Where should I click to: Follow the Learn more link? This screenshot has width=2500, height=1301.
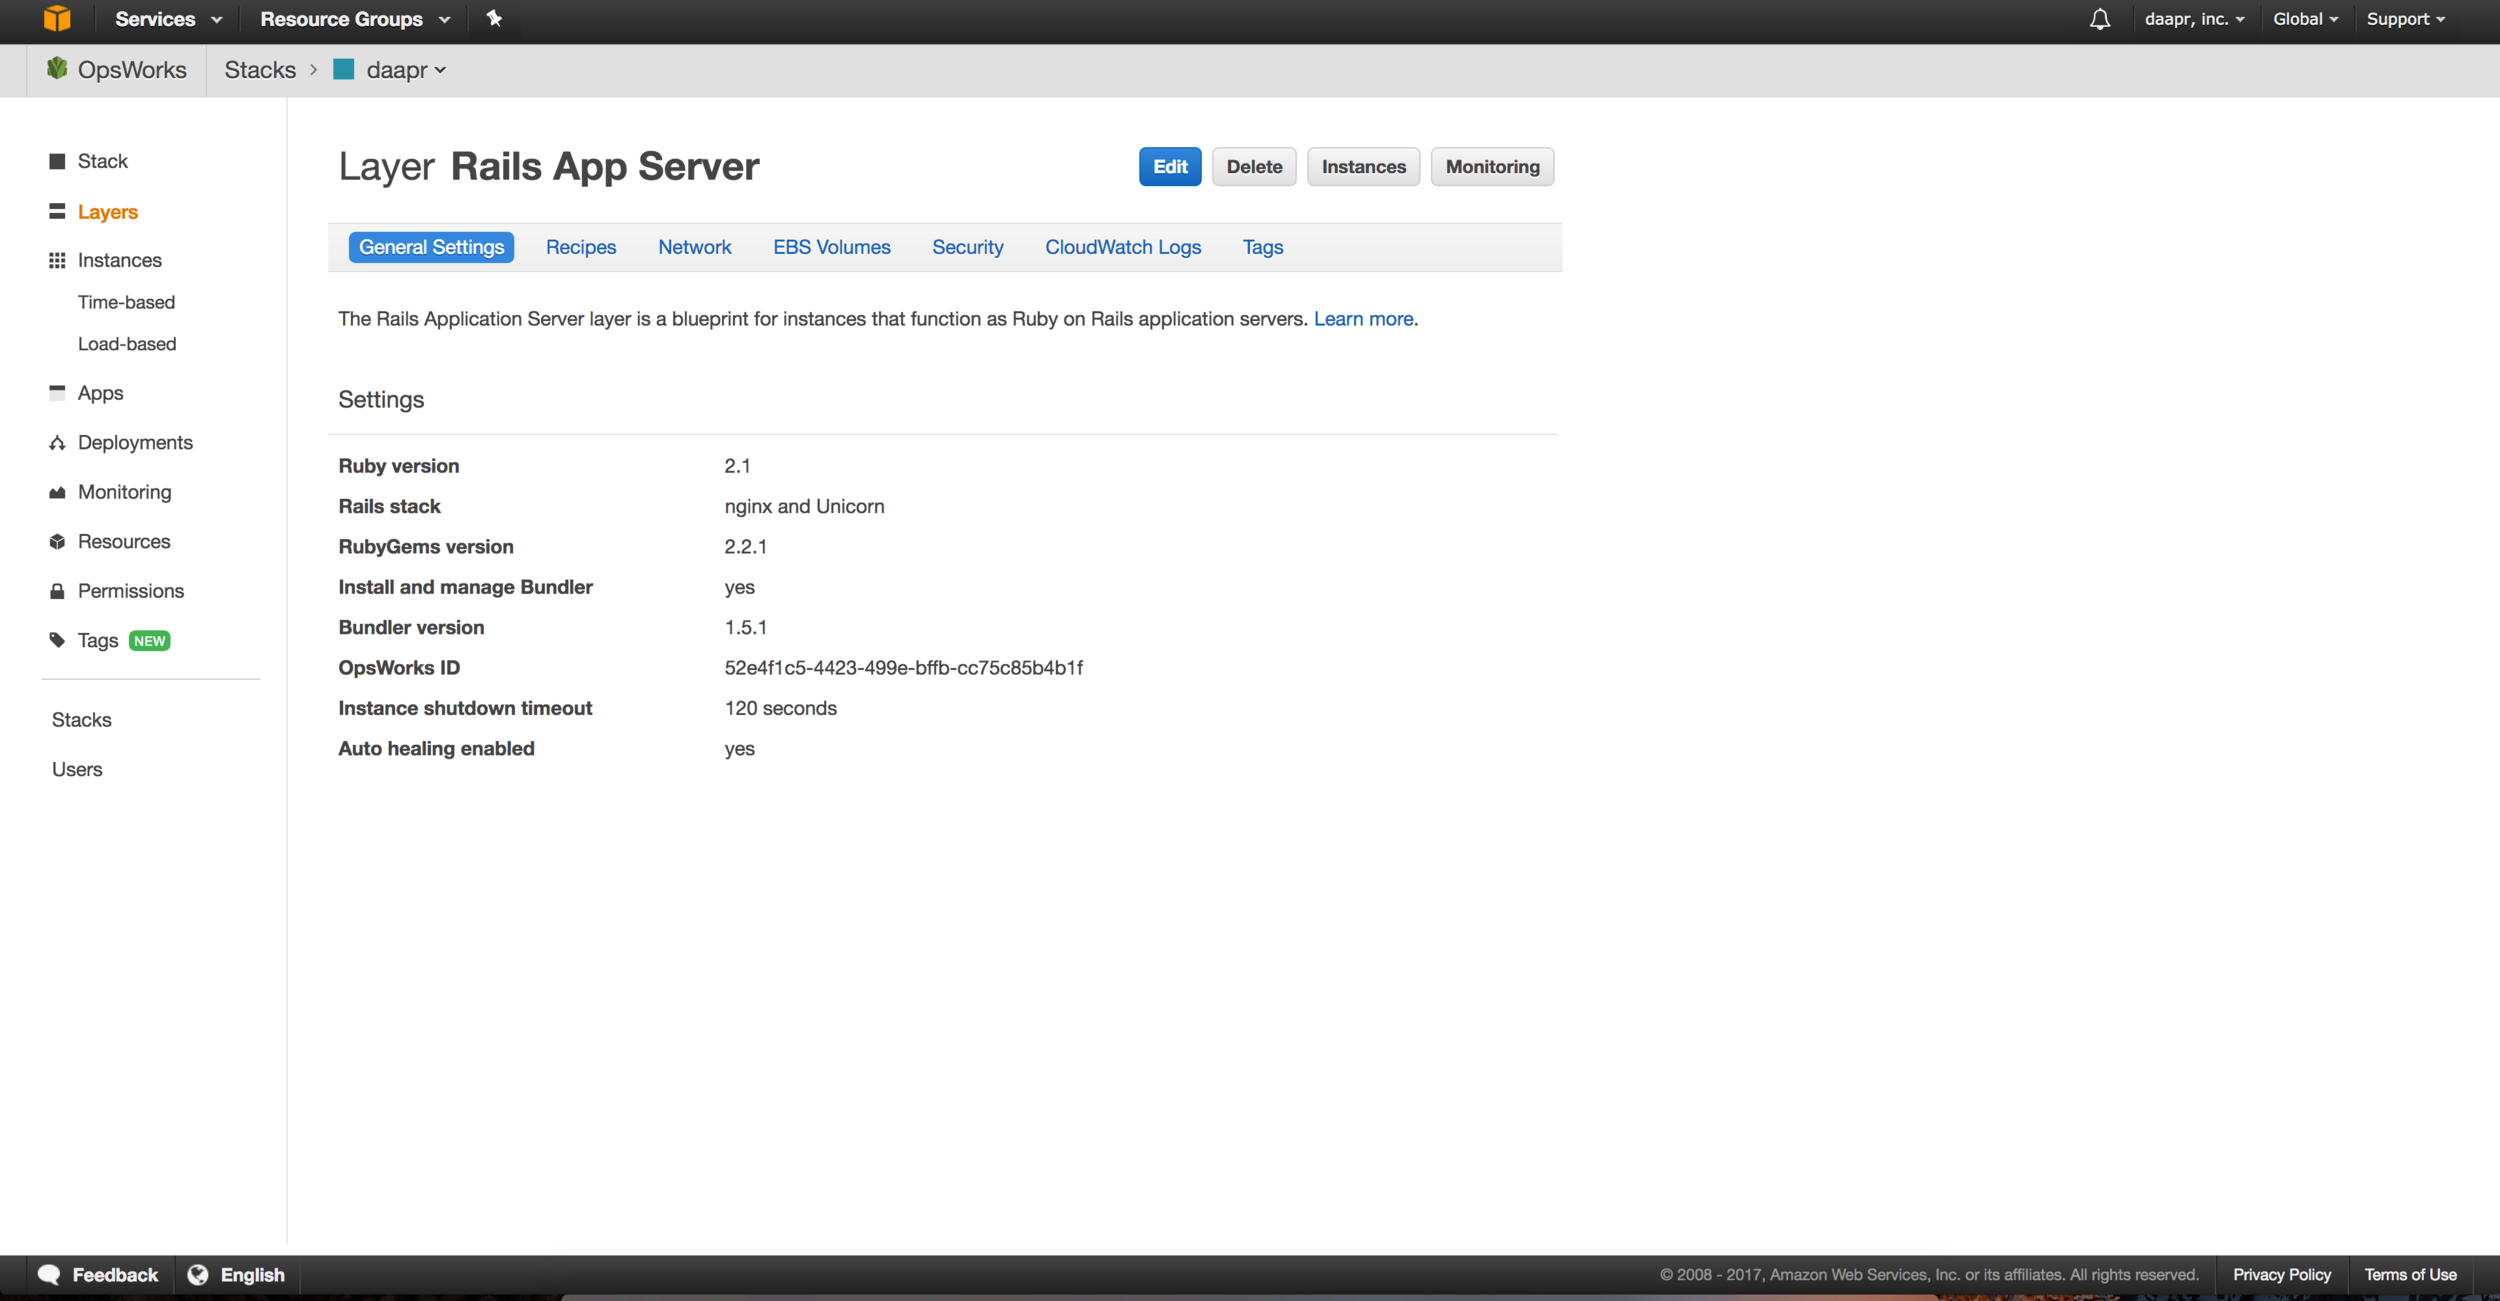click(1364, 319)
